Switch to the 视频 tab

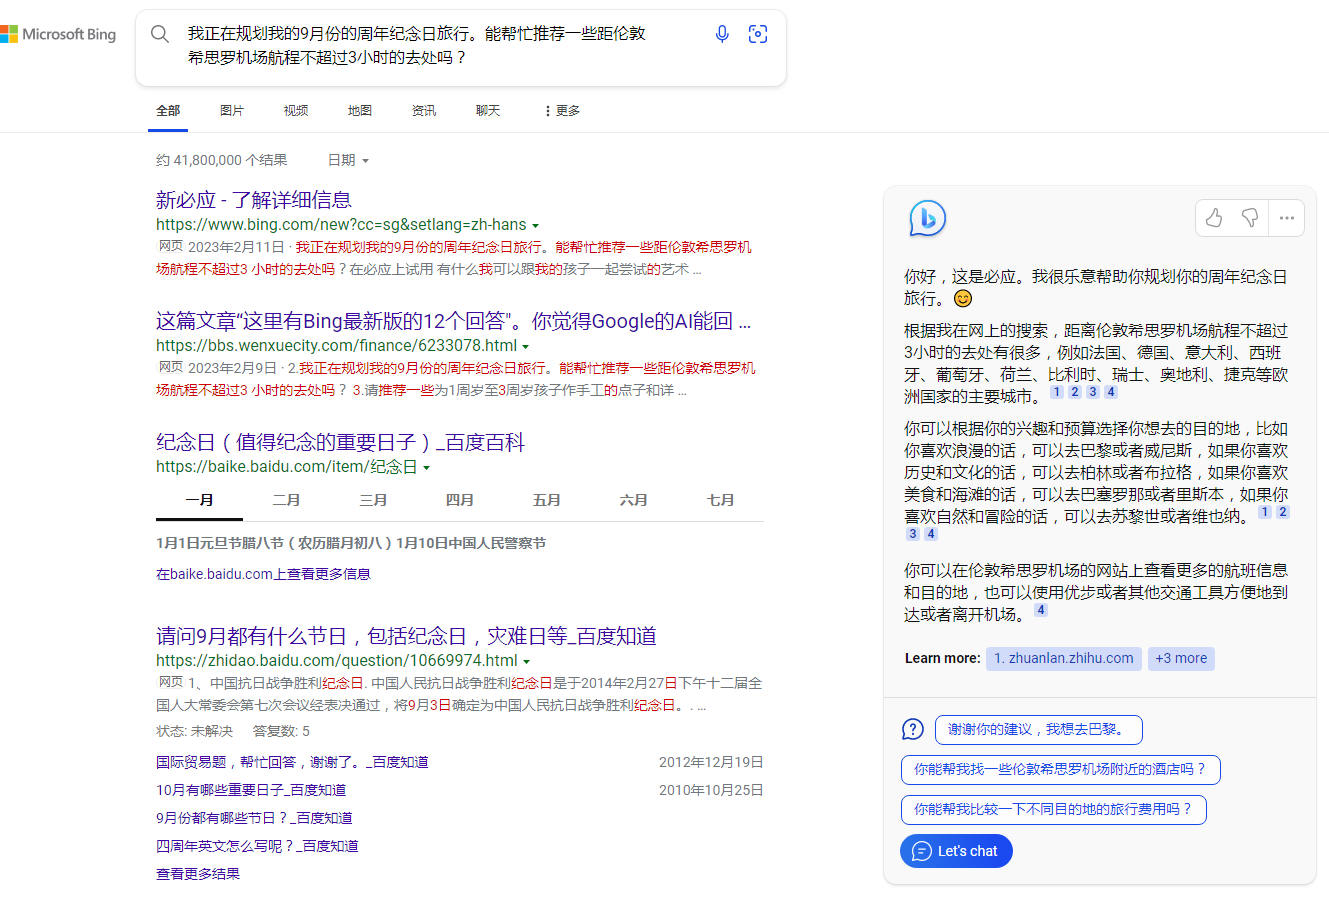tap(296, 111)
